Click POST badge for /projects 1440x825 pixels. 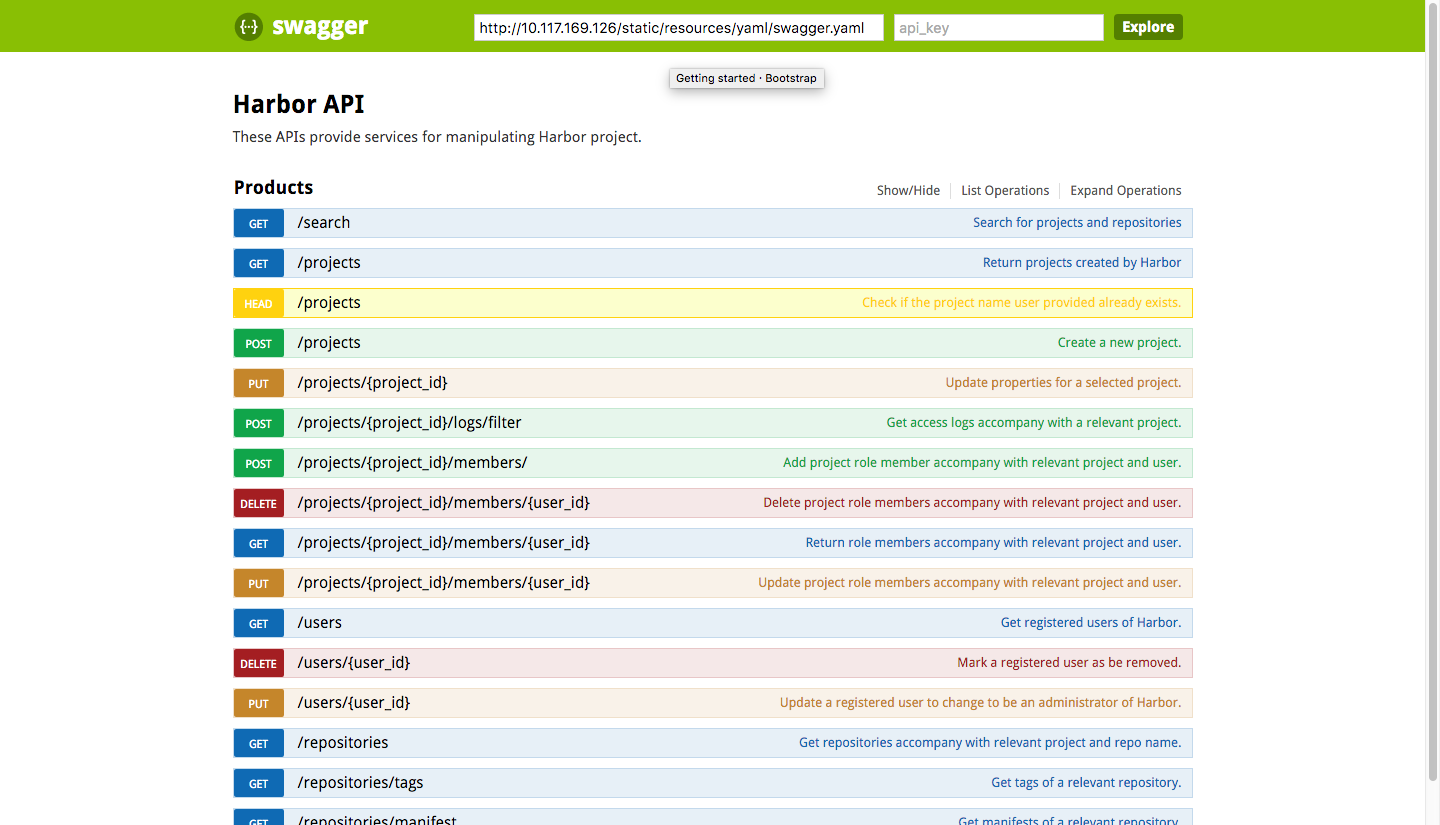[x=259, y=343]
